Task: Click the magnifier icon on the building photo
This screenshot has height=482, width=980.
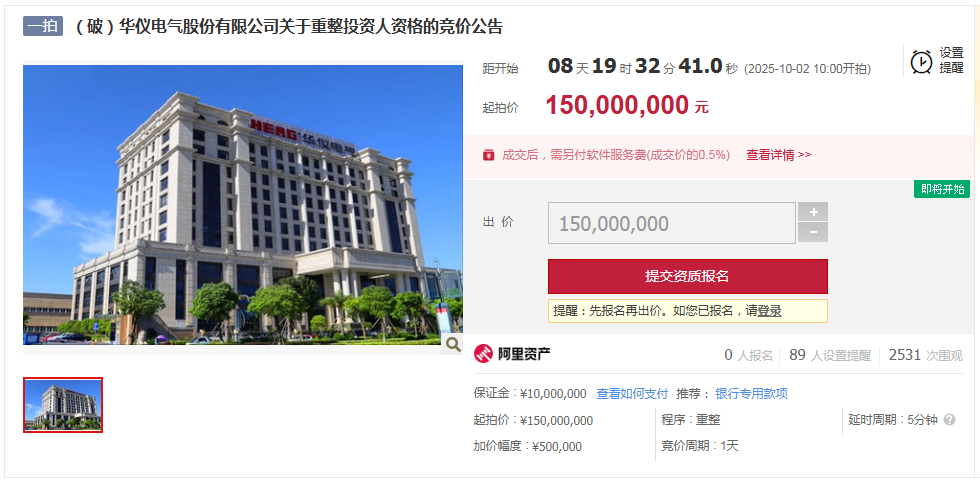Action: tap(452, 344)
